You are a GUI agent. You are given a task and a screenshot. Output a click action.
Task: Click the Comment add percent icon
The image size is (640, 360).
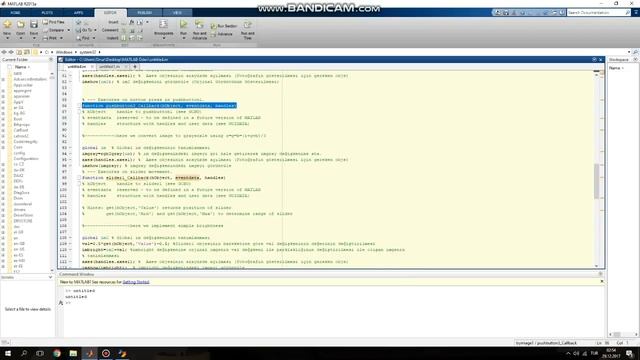coord(124,30)
